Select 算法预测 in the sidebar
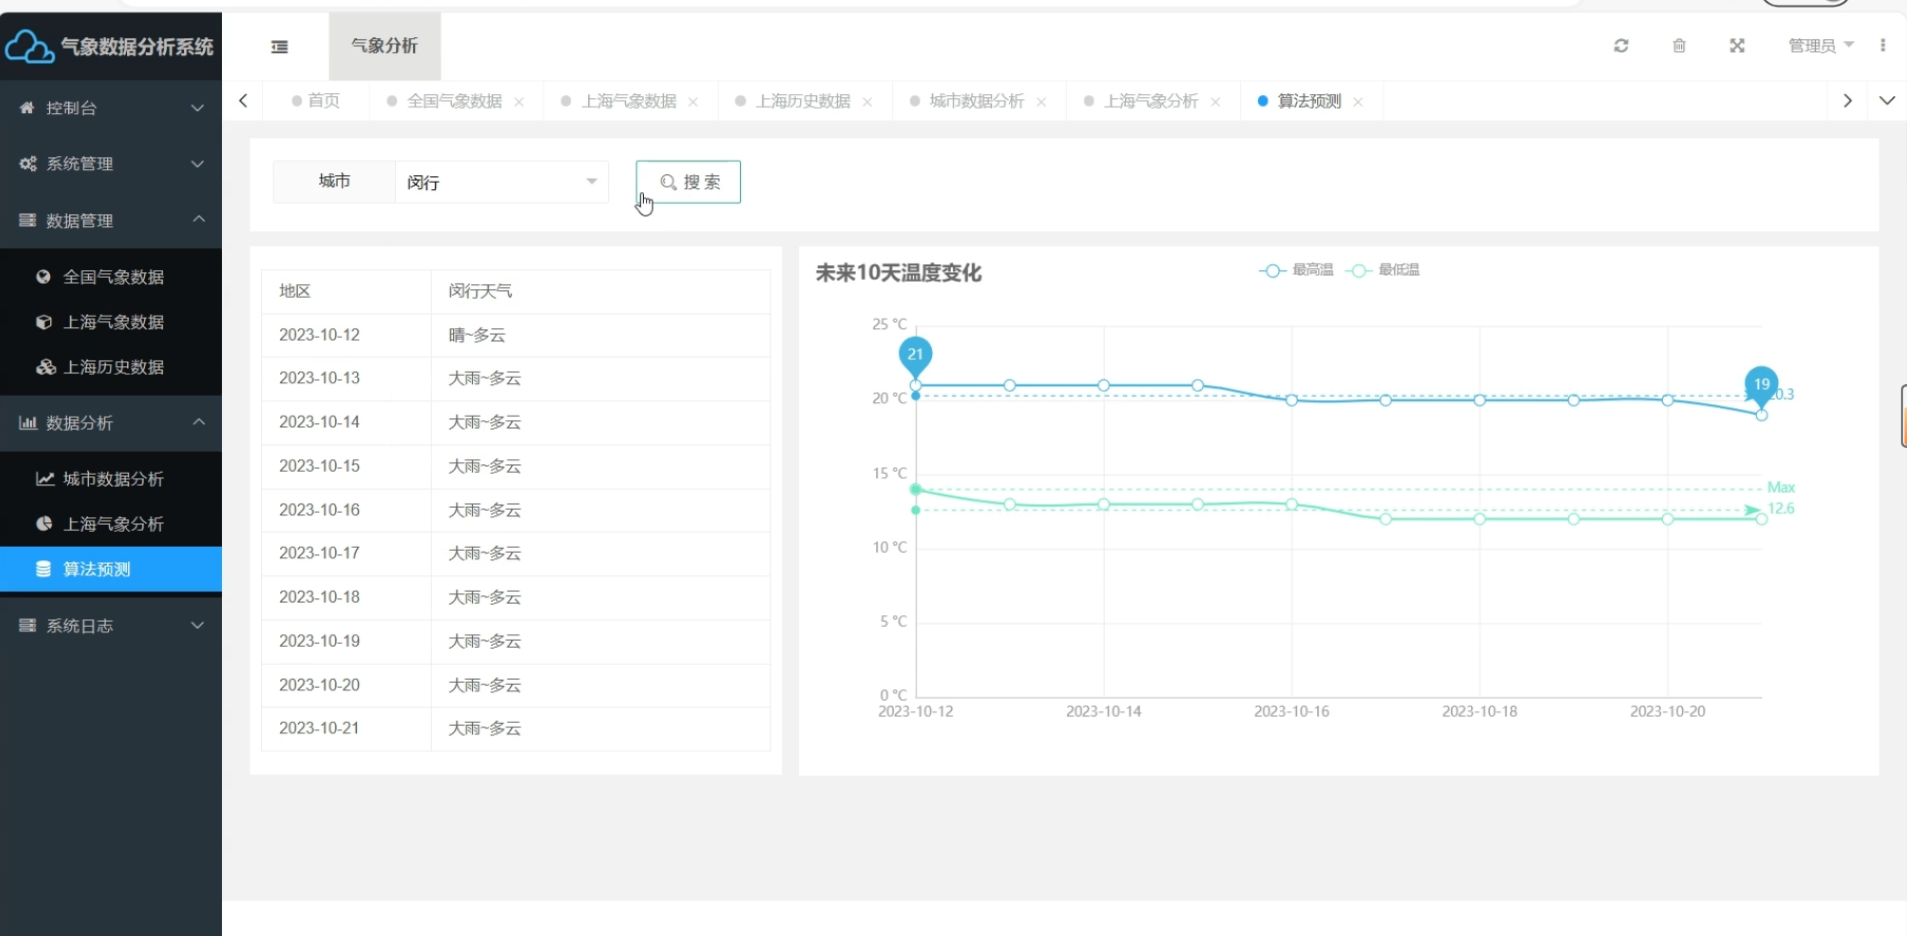1907x936 pixels. point(111,569)
